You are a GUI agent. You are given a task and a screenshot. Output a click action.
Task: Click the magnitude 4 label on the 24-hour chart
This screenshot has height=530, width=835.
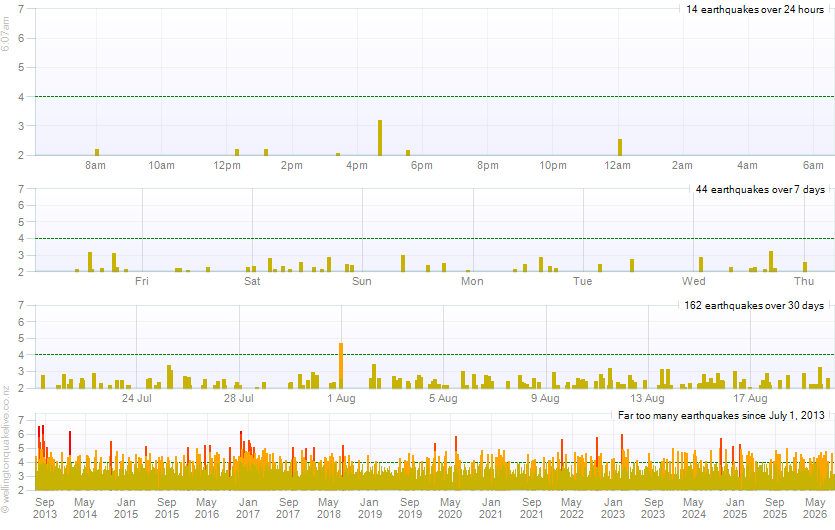(x=21, y=97)
